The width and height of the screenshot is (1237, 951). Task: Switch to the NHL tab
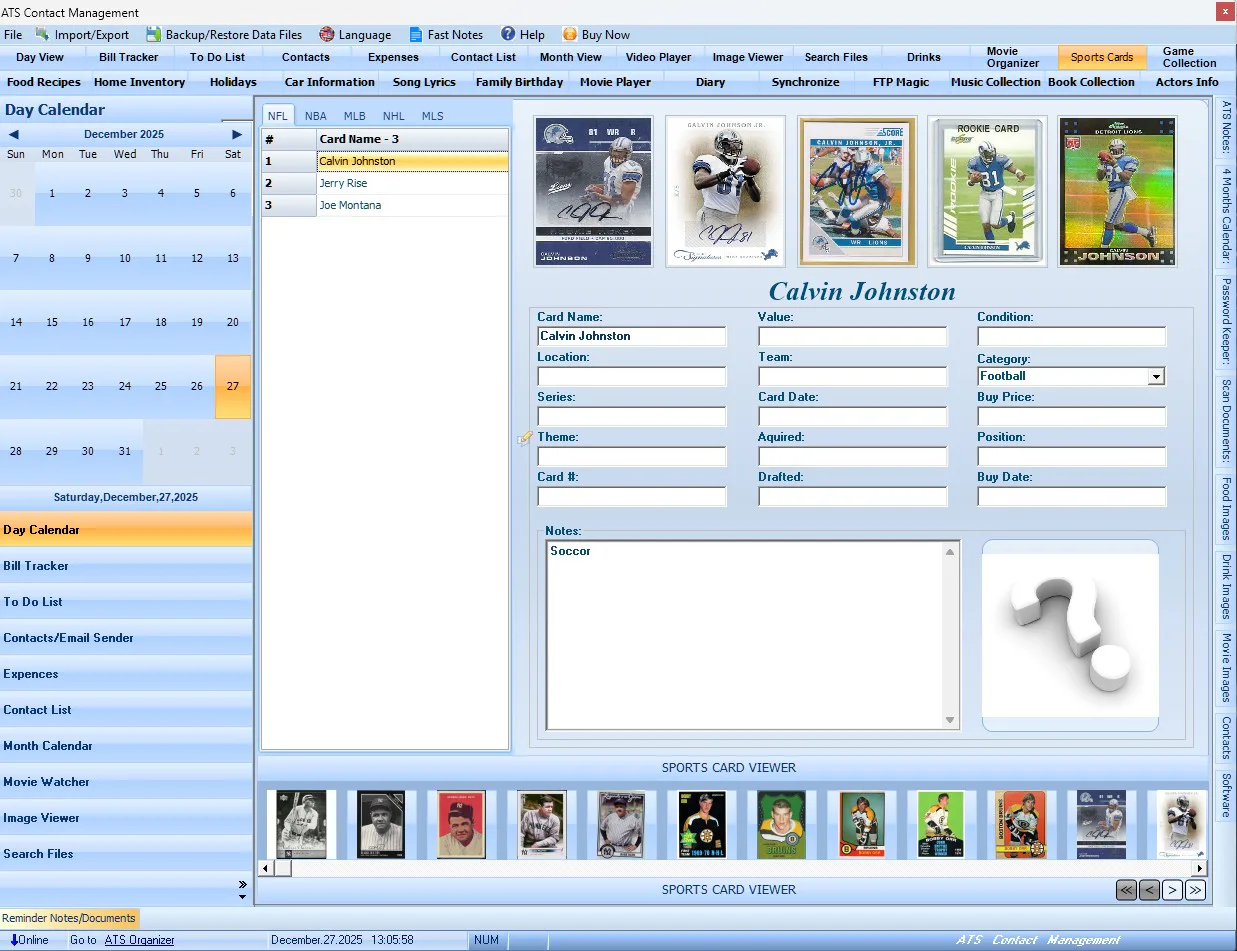tap(394, 116)
